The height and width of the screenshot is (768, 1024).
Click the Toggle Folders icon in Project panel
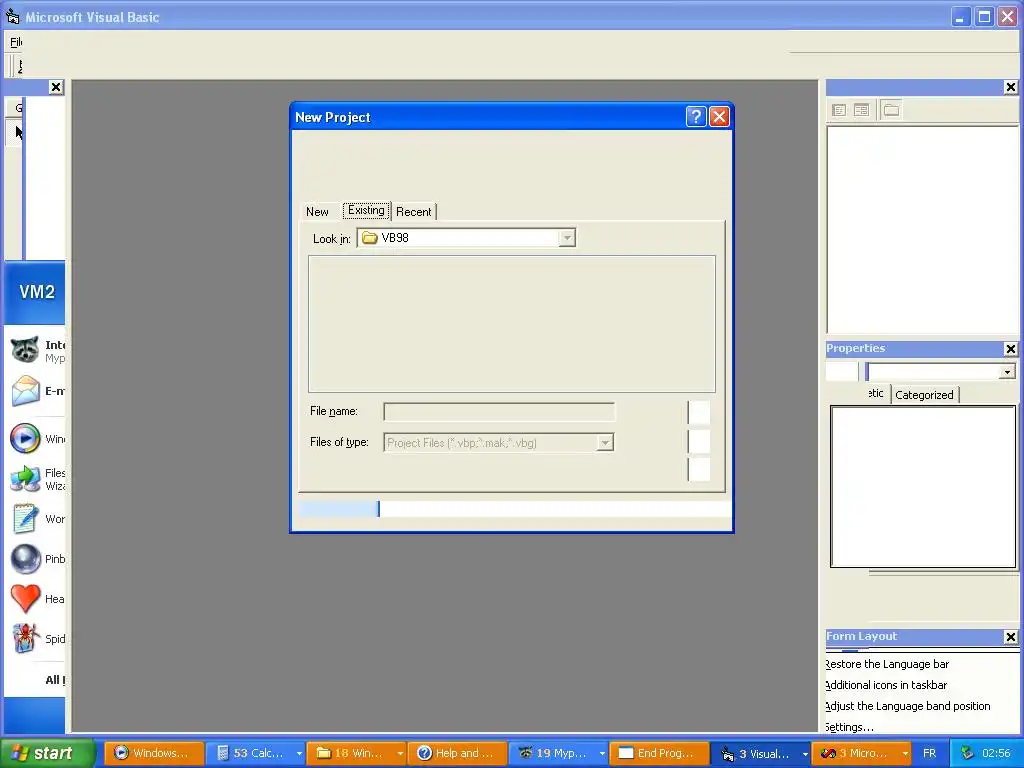891,110
